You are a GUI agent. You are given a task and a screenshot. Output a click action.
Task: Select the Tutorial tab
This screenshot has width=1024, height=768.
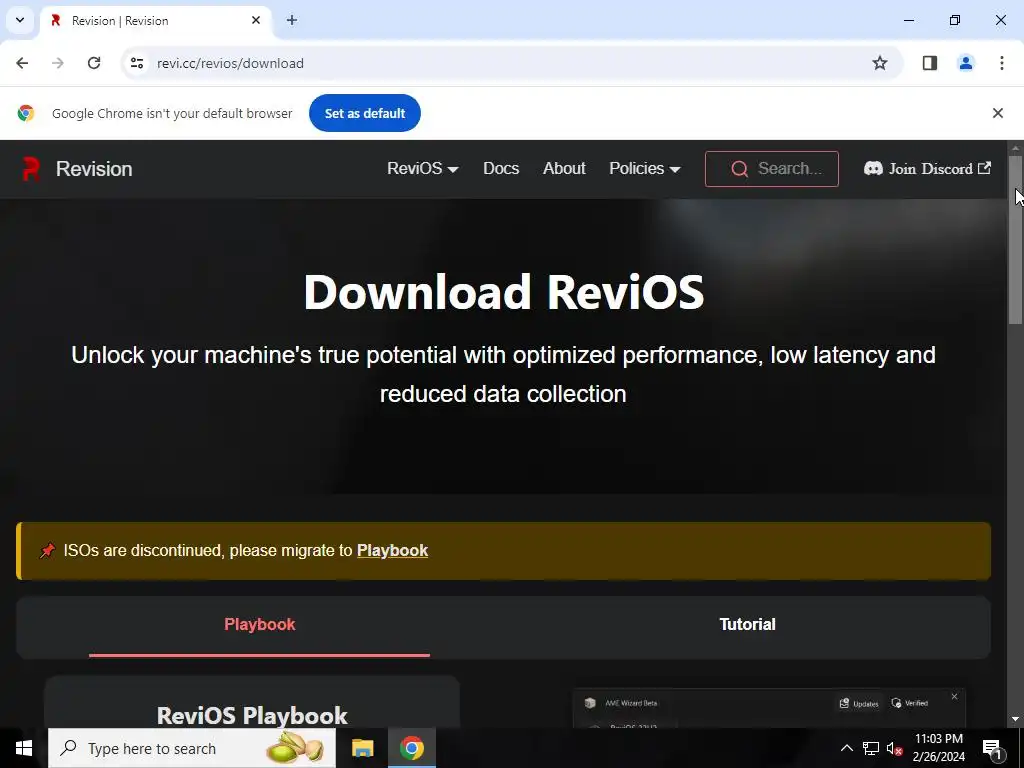click(747, 625)
